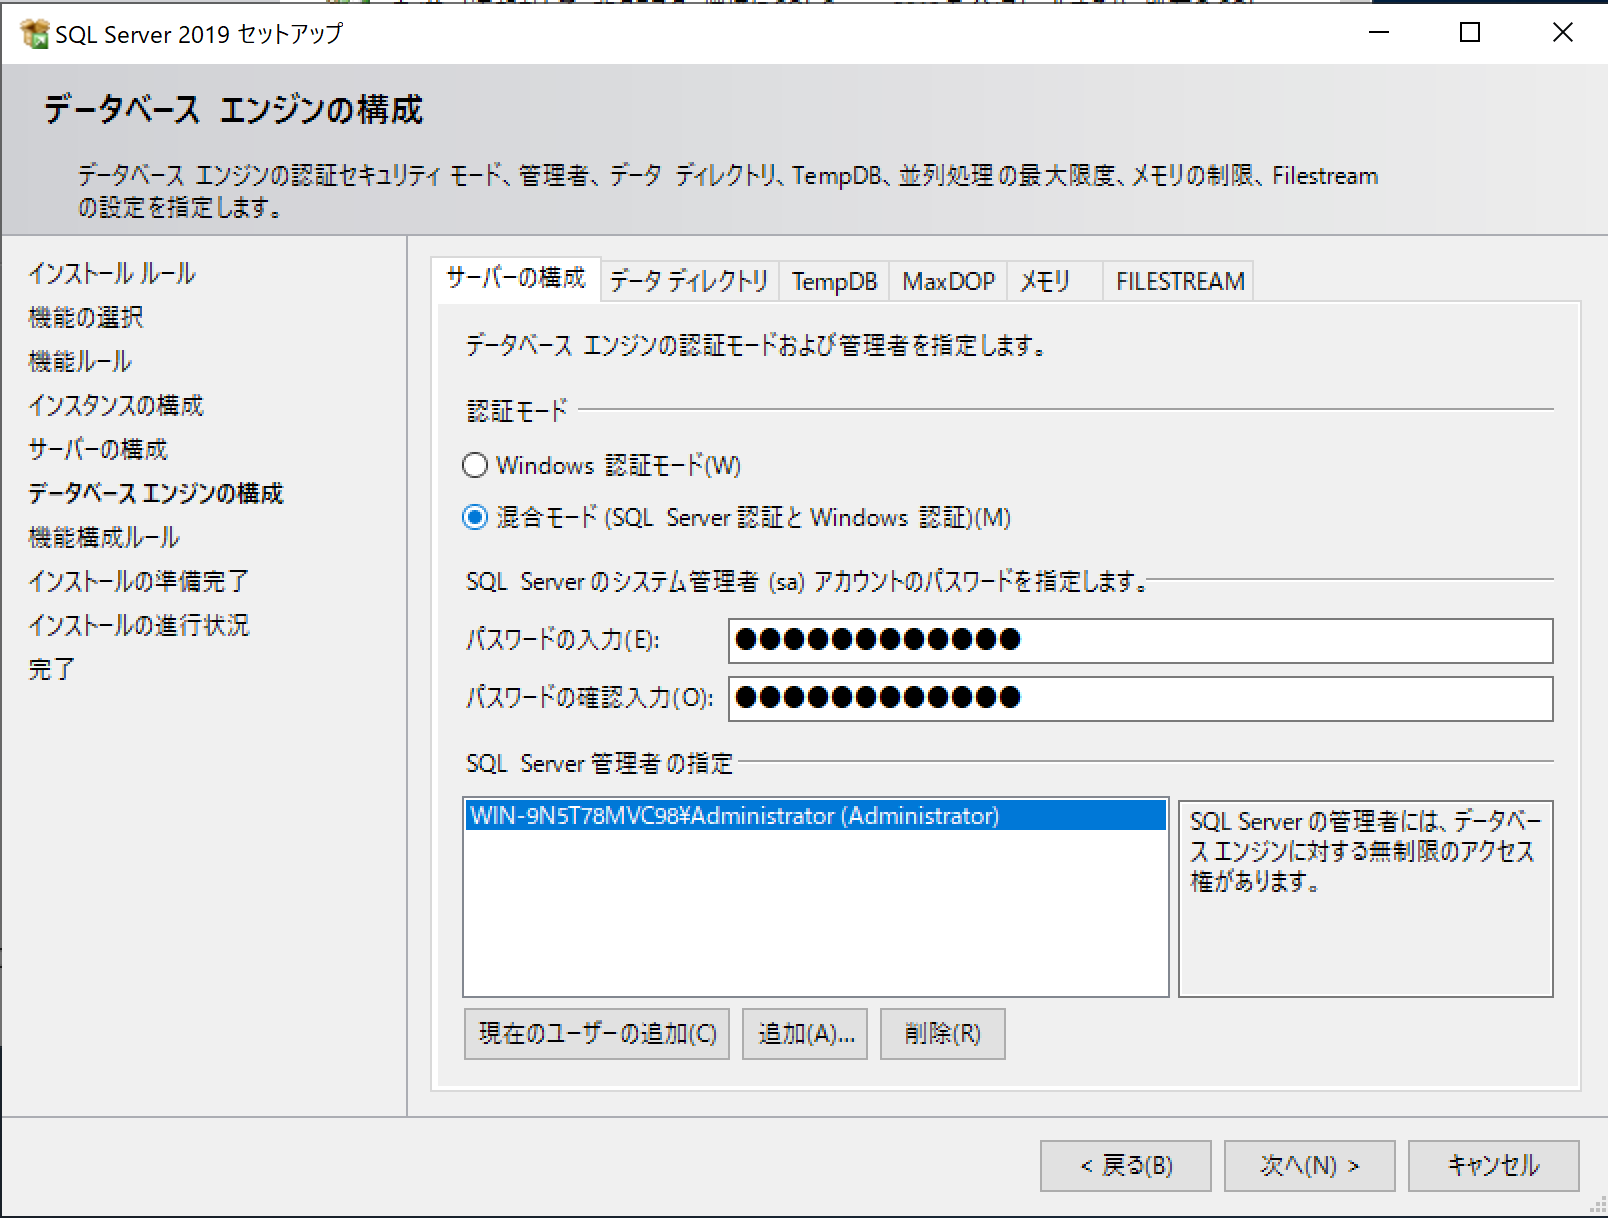Switch to the データ ディレクトリ tab
The image size is (1608, 1218).
coord(689,281)
